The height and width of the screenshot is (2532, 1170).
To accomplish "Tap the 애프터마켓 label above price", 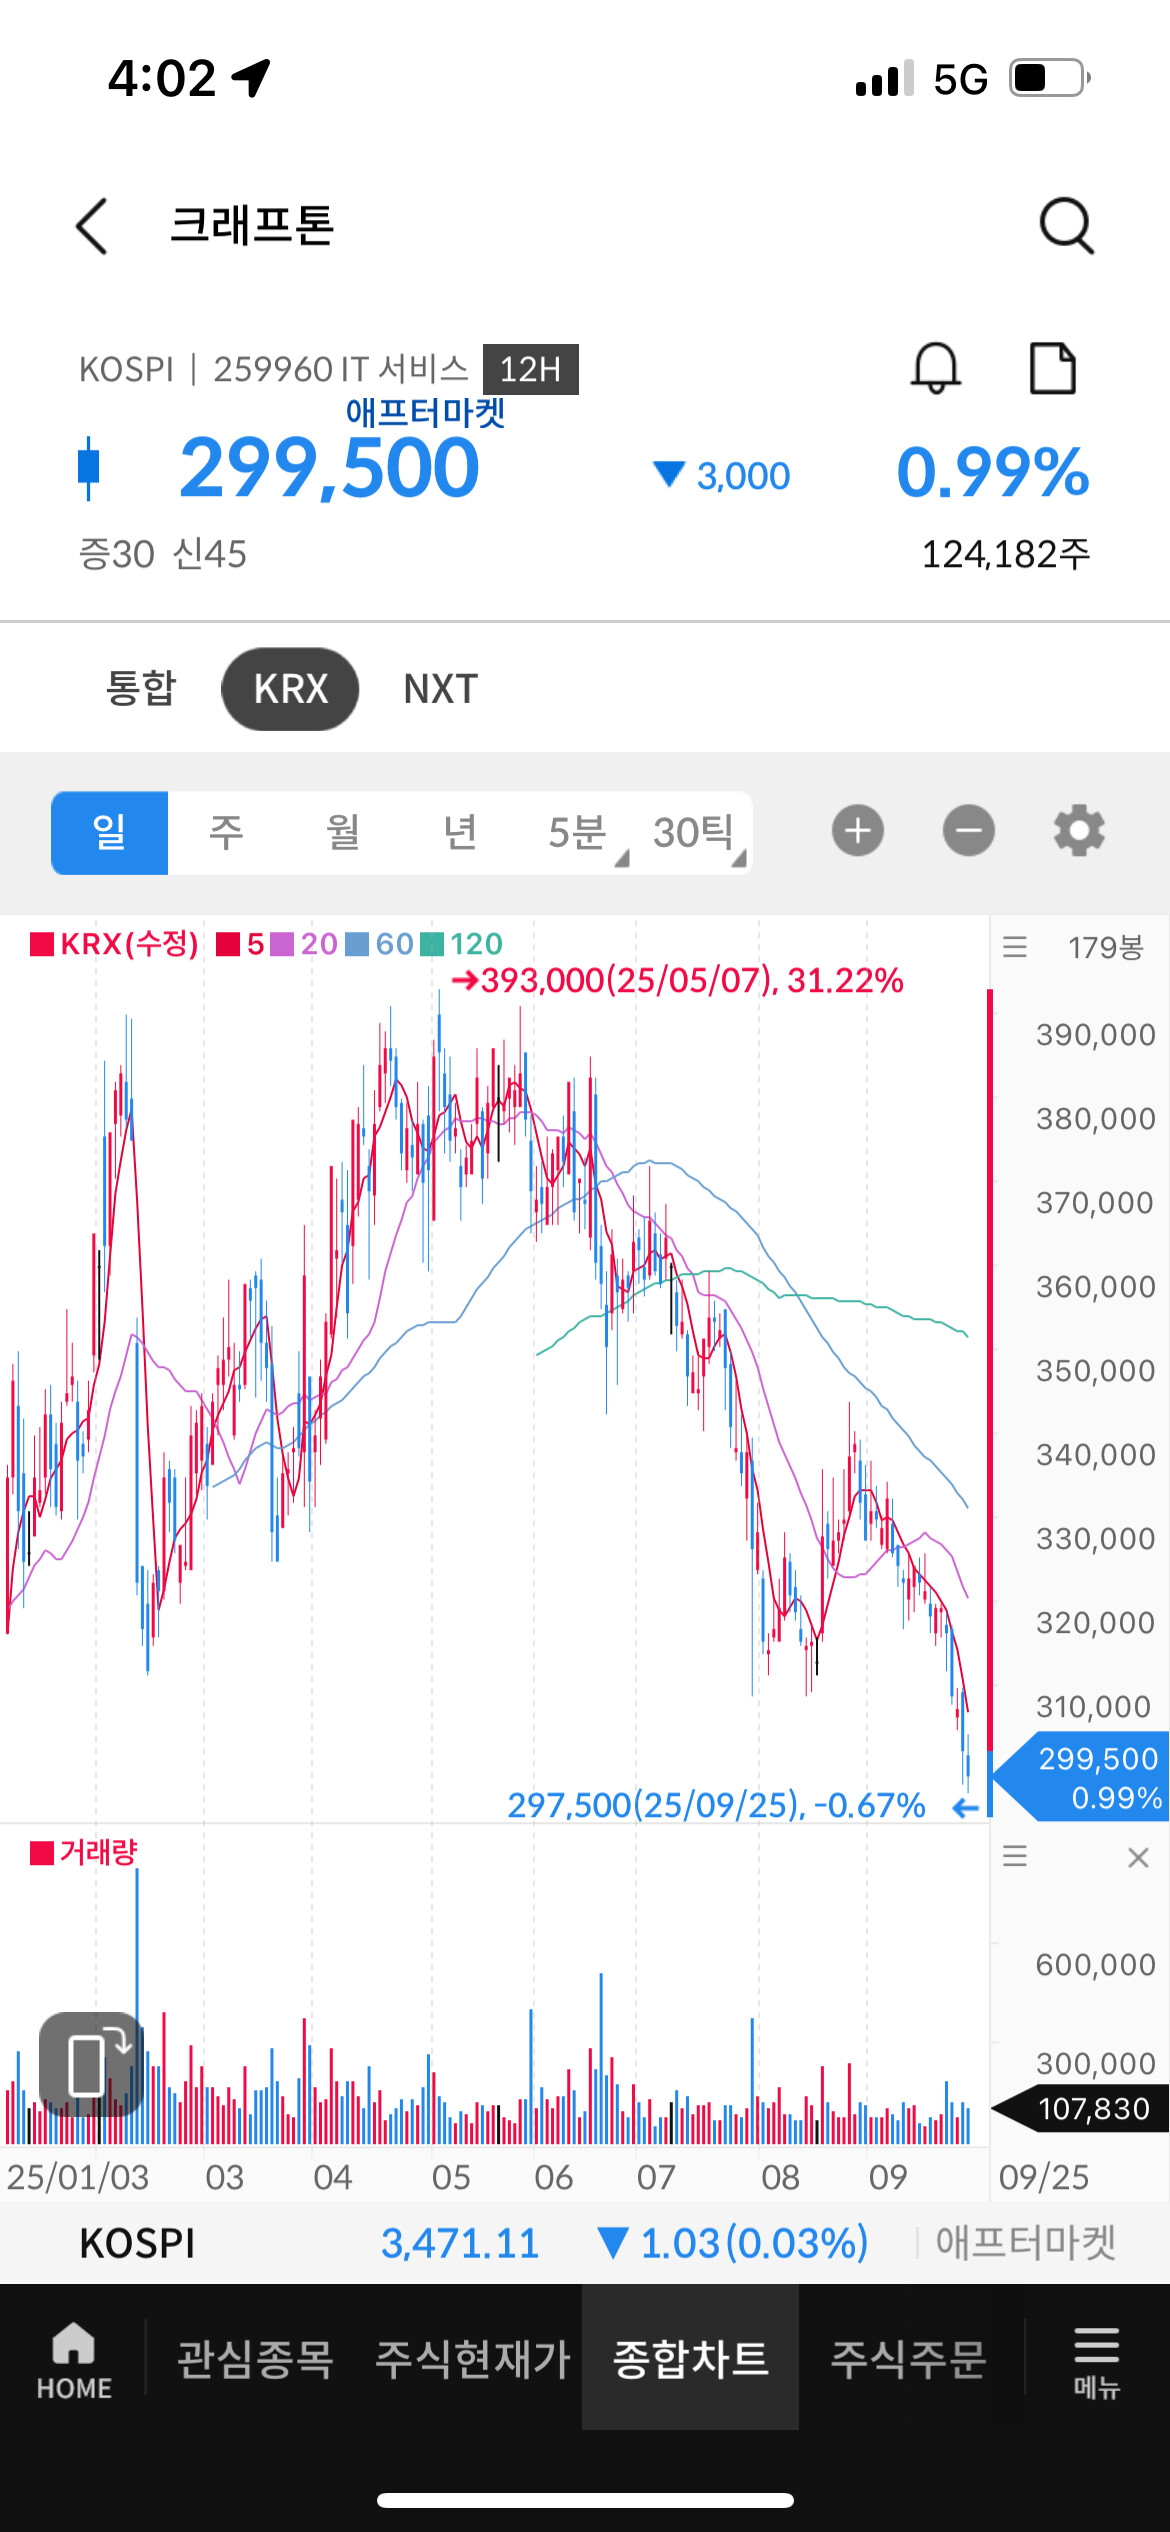I will pyautogui.click(x=425, y=411).
